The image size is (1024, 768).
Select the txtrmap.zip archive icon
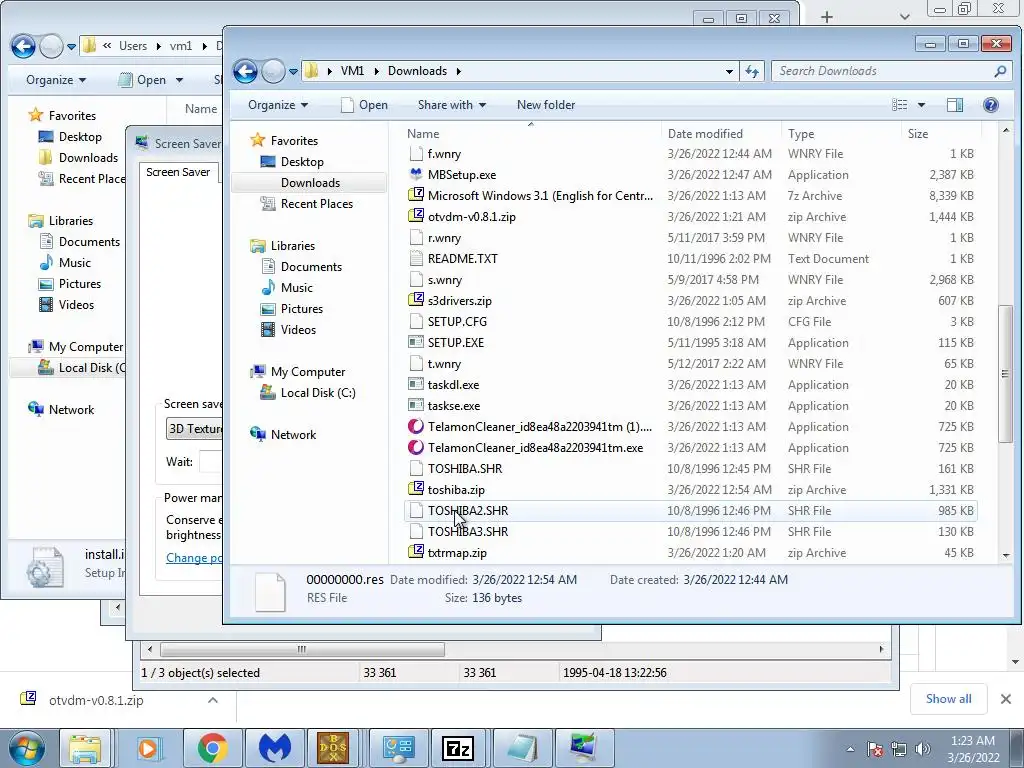(x=416, y=552)
